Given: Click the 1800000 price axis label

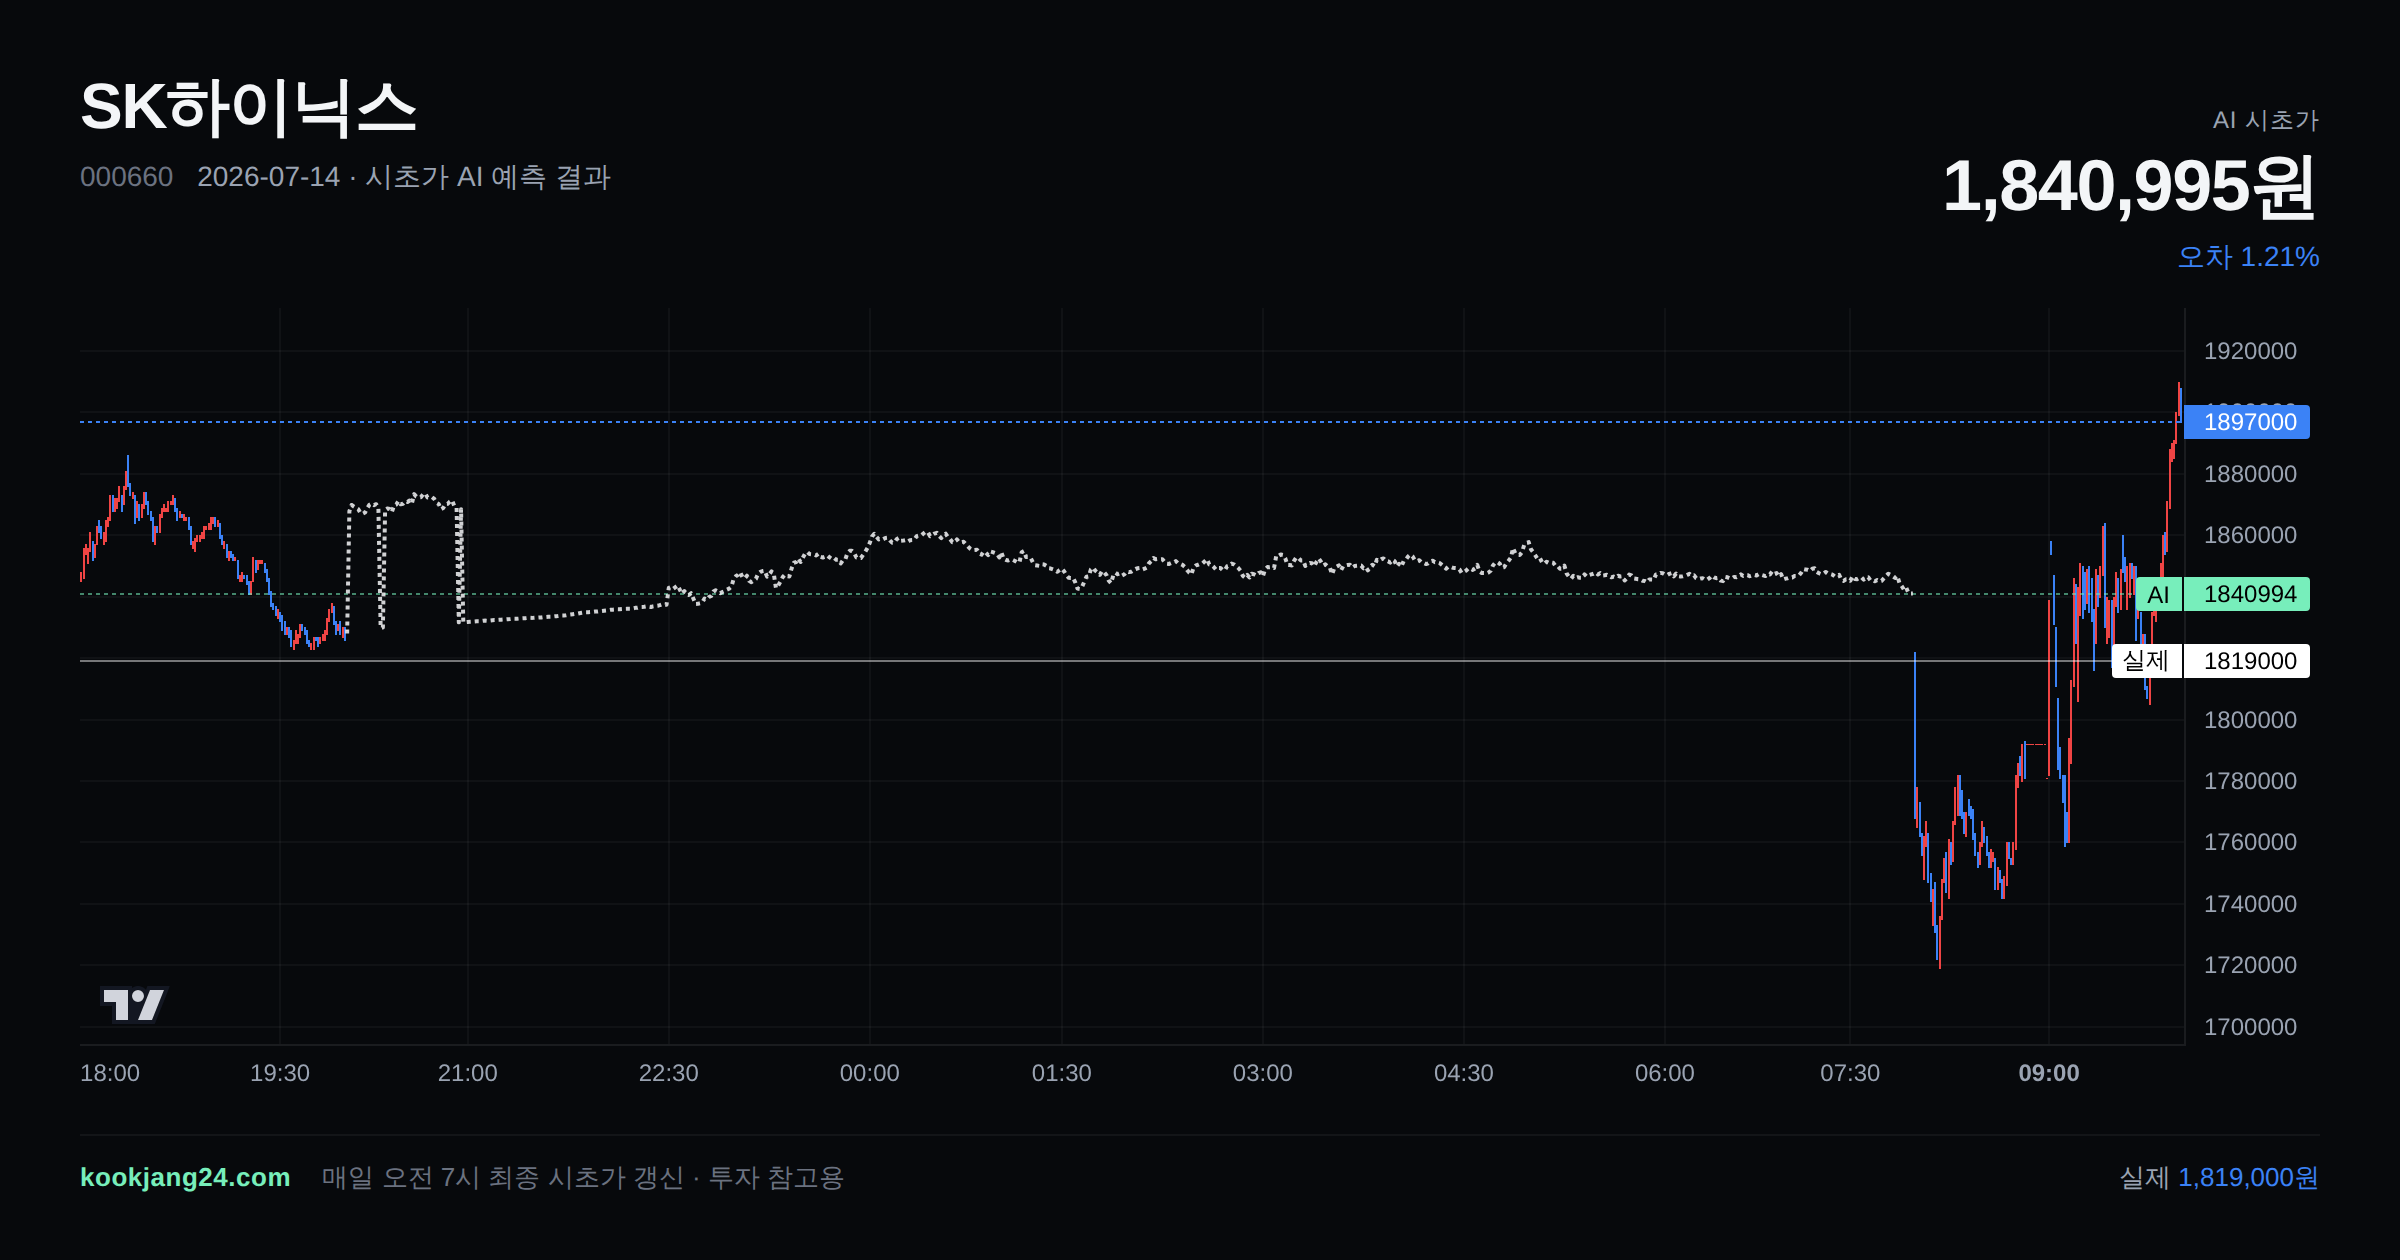Looking at the screenshot, I should pyautogui.click(x=2250, y=720).
